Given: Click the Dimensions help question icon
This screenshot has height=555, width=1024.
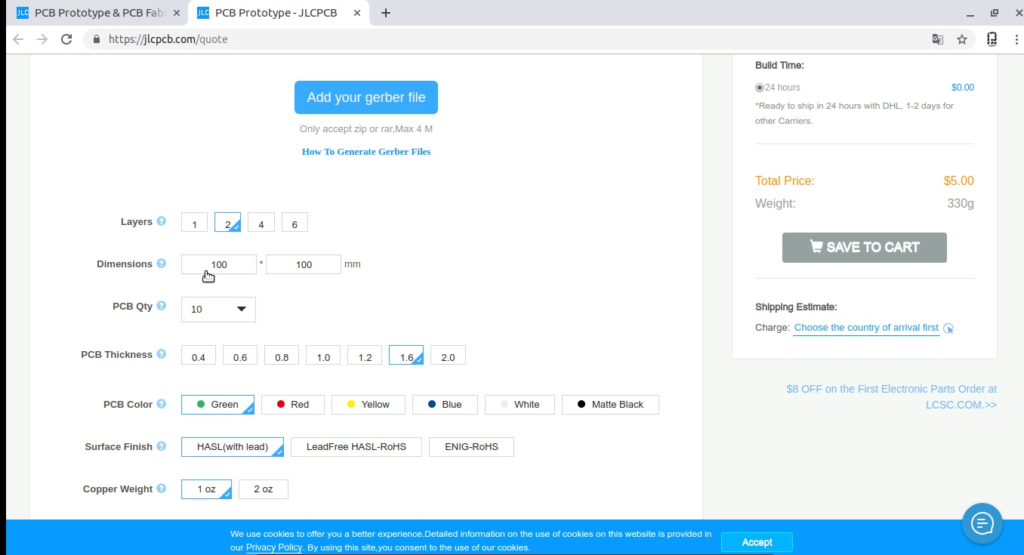Looking at the screenshot, I should [161, 263].
